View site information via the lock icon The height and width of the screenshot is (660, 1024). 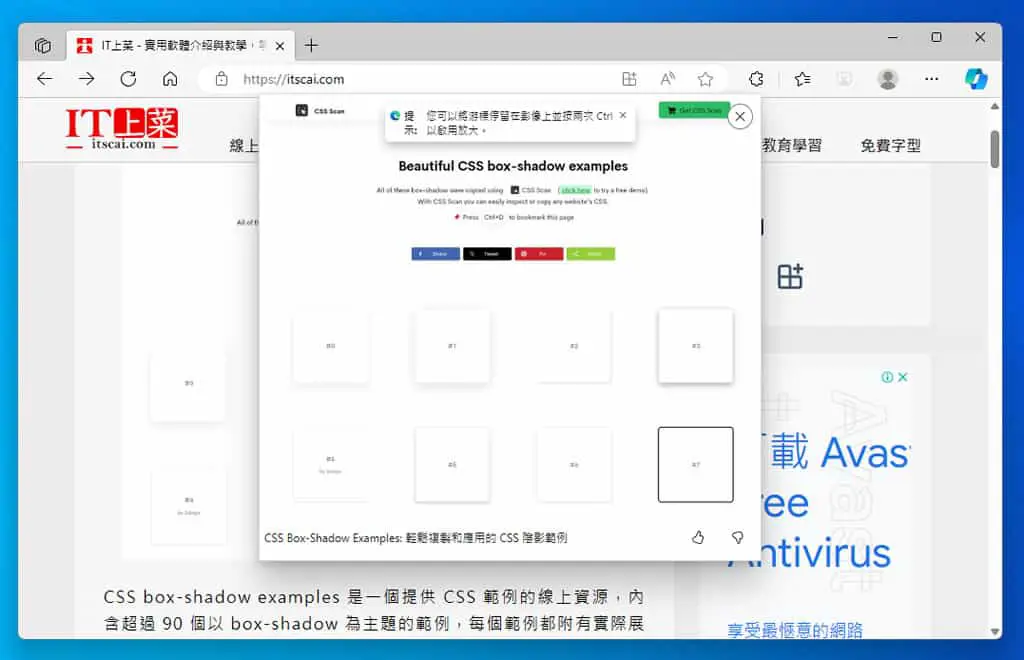tap(221, 79)
